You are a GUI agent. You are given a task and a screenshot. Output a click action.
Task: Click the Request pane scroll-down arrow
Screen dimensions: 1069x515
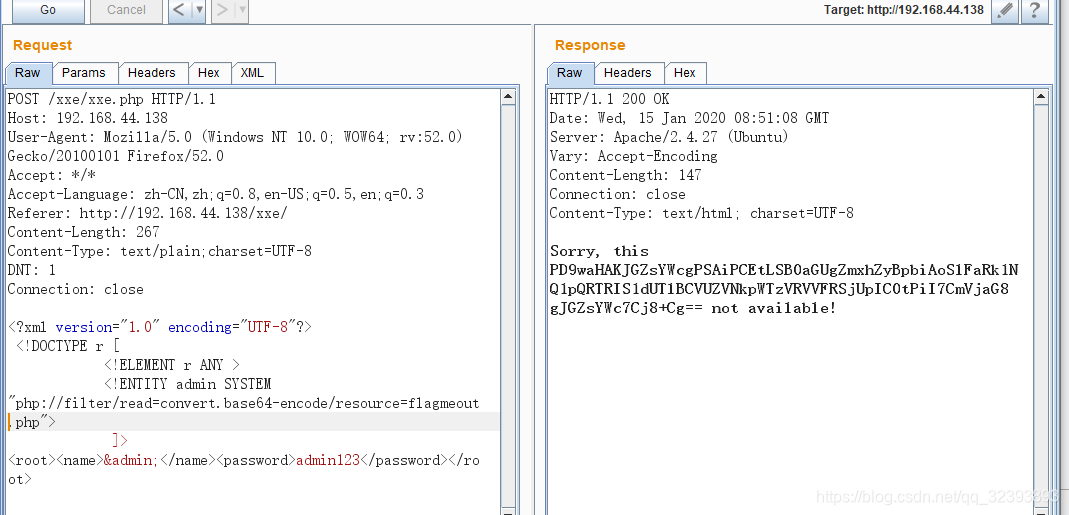pos(508,510)
